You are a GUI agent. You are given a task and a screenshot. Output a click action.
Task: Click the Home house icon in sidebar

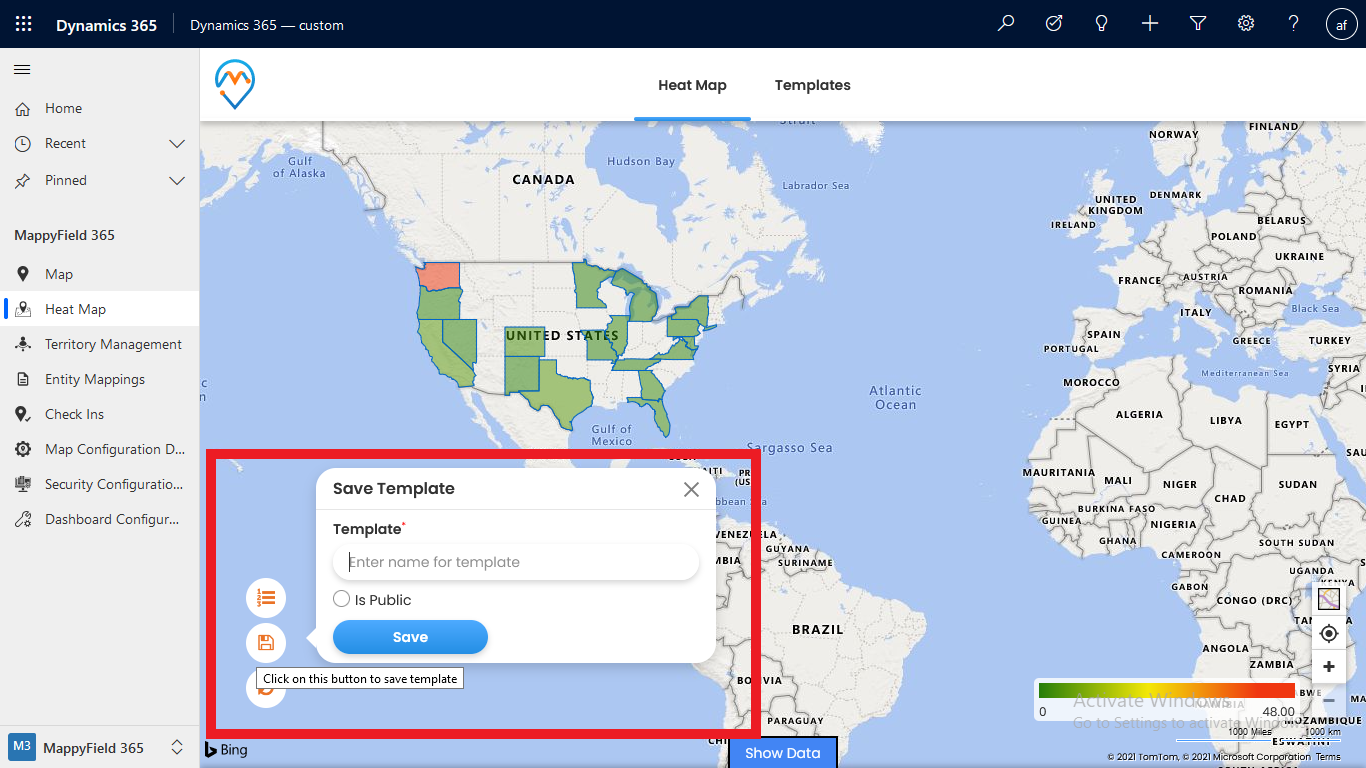[23, 108]
